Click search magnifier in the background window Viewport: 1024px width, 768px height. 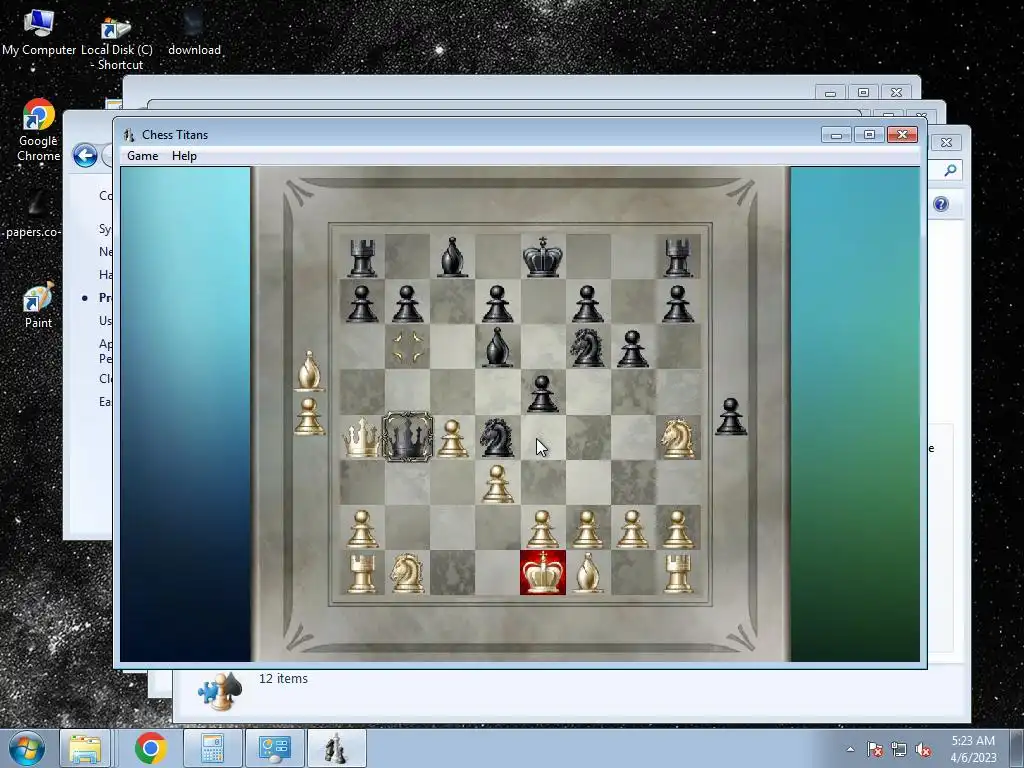coord(950,171)
